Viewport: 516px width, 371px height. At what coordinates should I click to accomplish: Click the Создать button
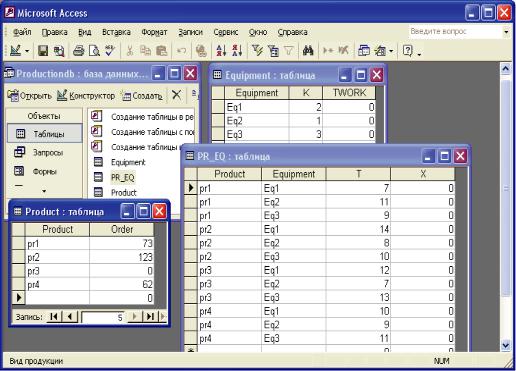[x=142, y=96]
